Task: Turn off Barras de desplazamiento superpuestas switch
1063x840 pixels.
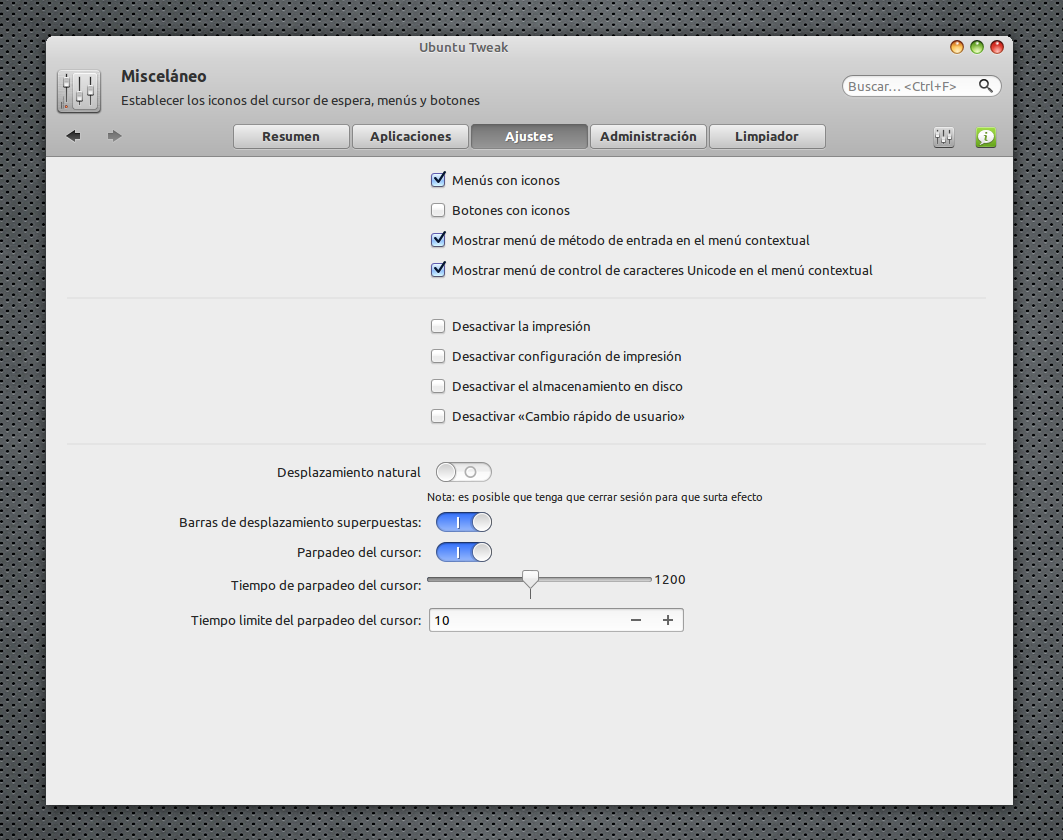Action: coord(464,522)
